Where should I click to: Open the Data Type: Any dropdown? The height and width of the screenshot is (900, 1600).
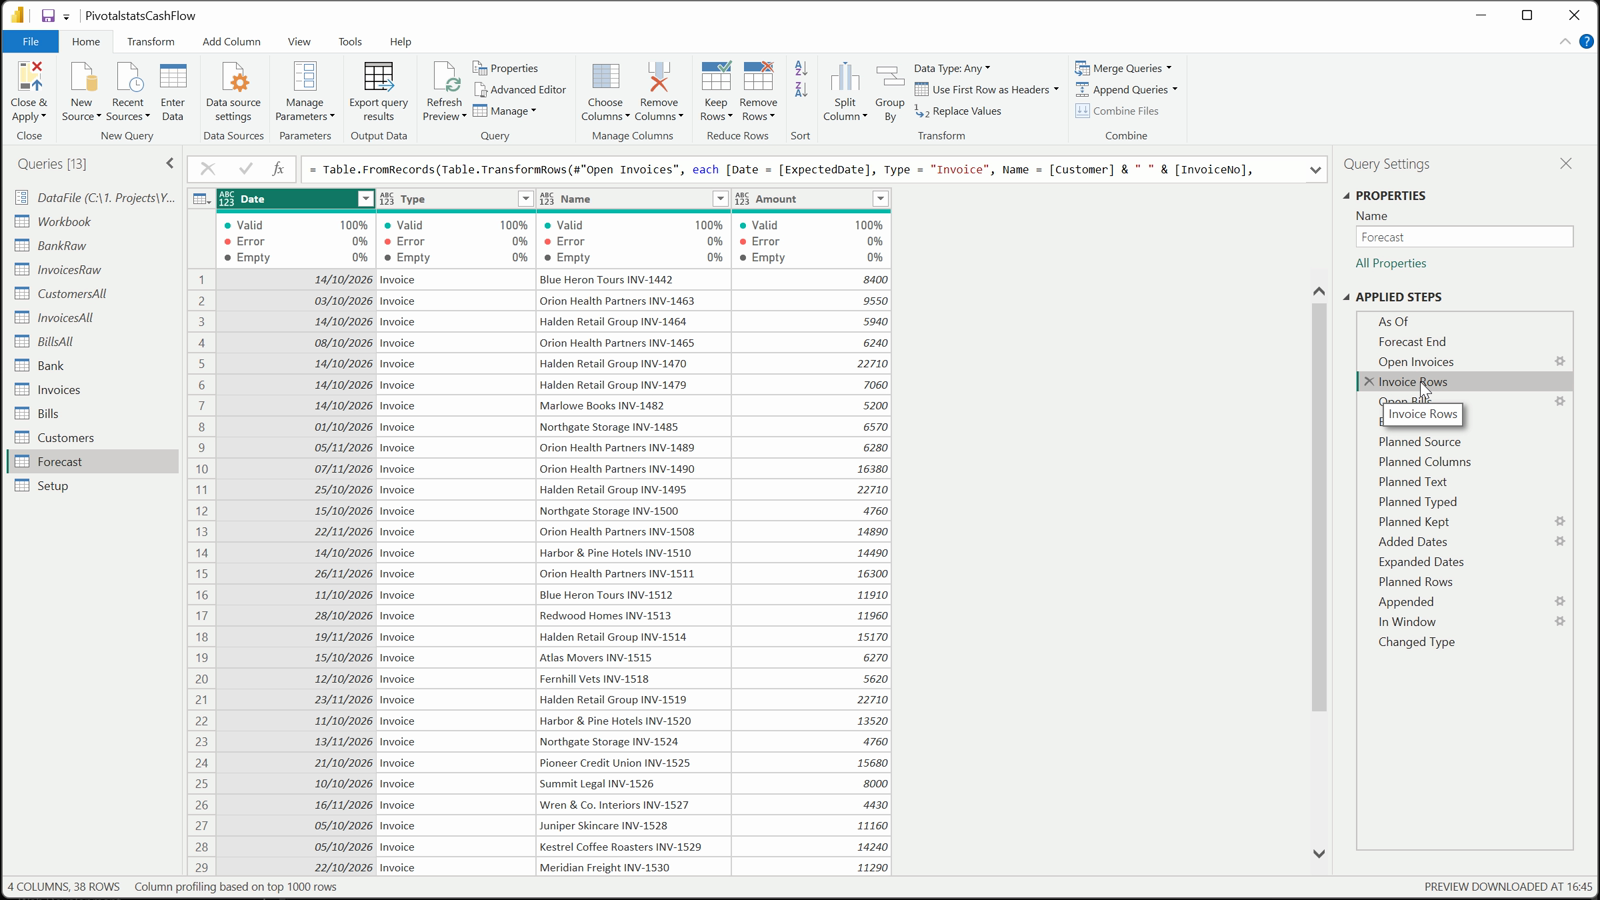(x=952, y=68)
